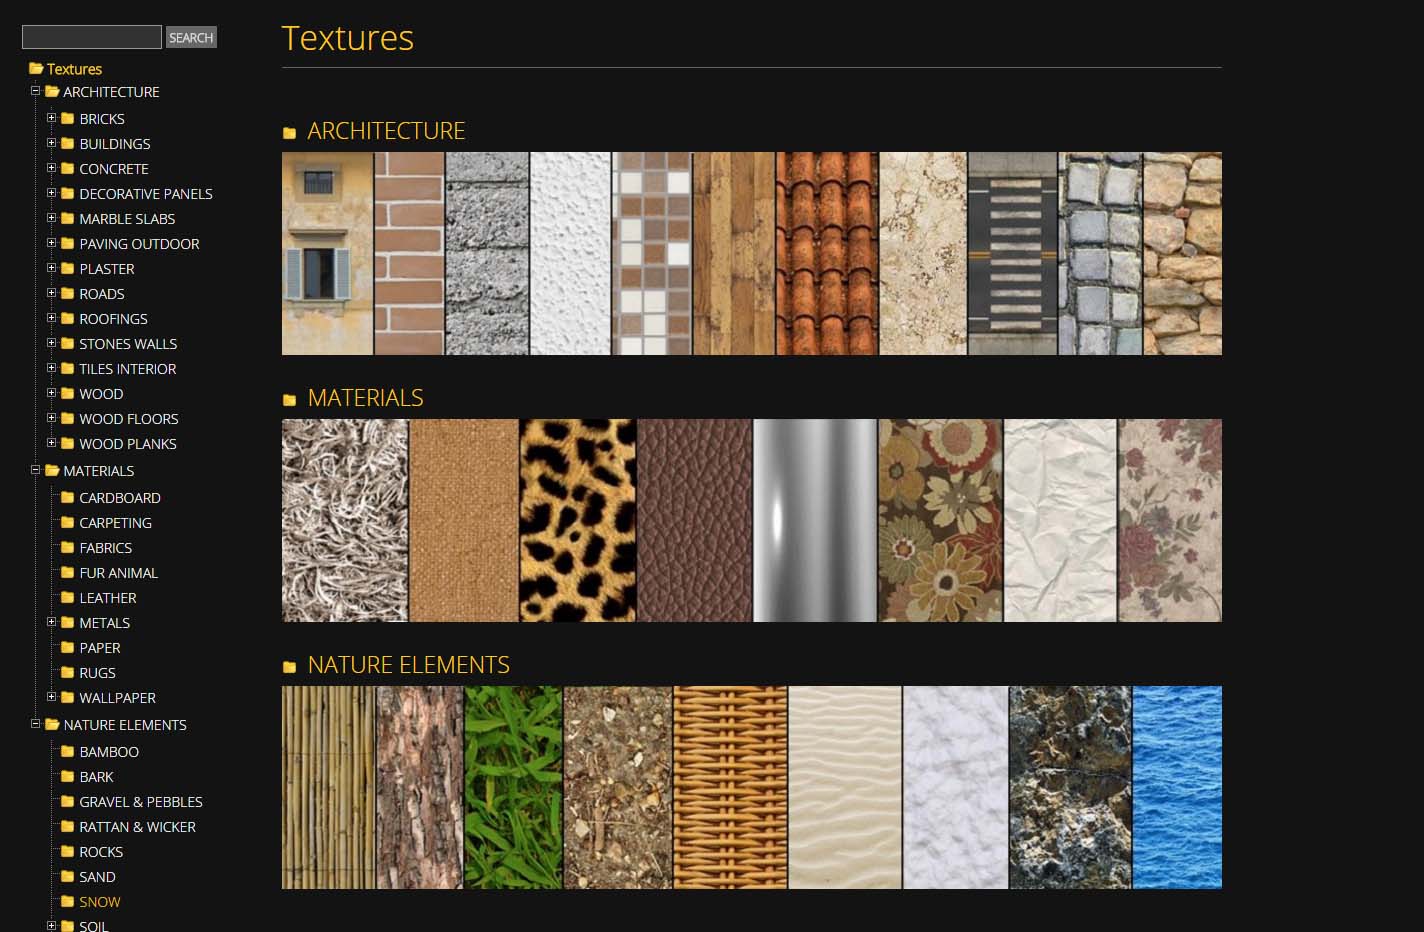
Task: Open the rippled sand texture thumbnail
Action: [845, 787]
